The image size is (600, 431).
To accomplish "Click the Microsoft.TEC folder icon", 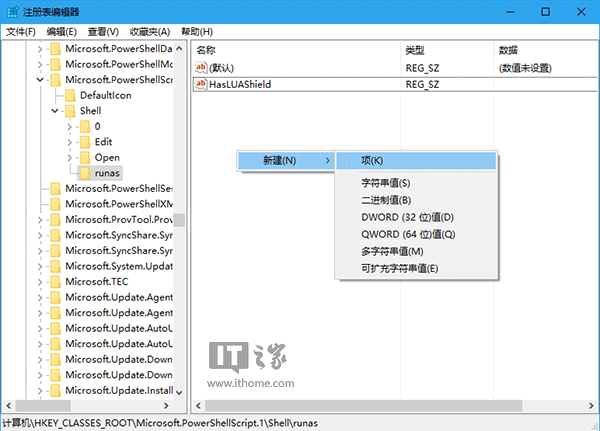I will click(55, 282).
